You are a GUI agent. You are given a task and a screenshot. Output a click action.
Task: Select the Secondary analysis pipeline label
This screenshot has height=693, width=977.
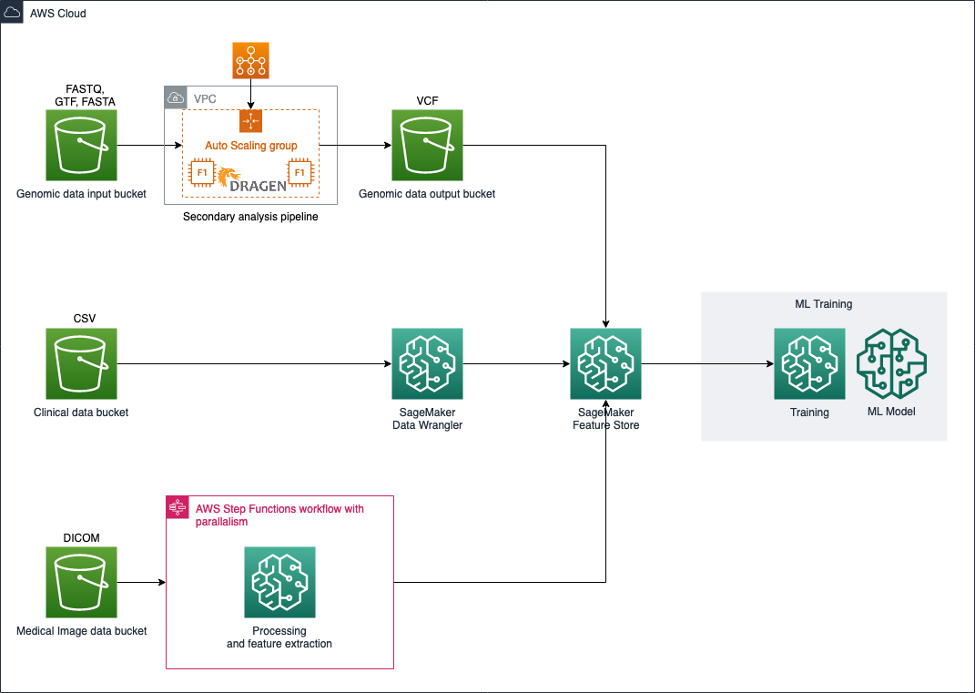click(250, 216)
